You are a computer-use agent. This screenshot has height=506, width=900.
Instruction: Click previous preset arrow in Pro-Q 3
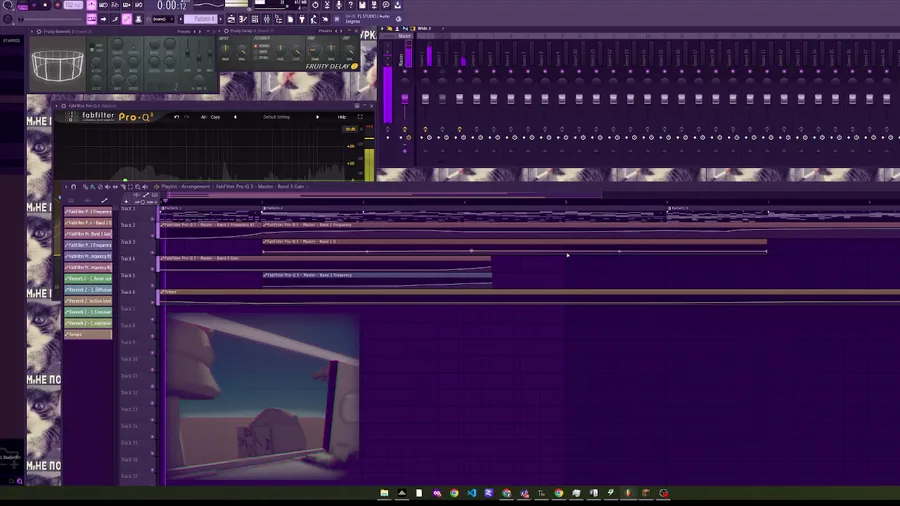point(235,117)
